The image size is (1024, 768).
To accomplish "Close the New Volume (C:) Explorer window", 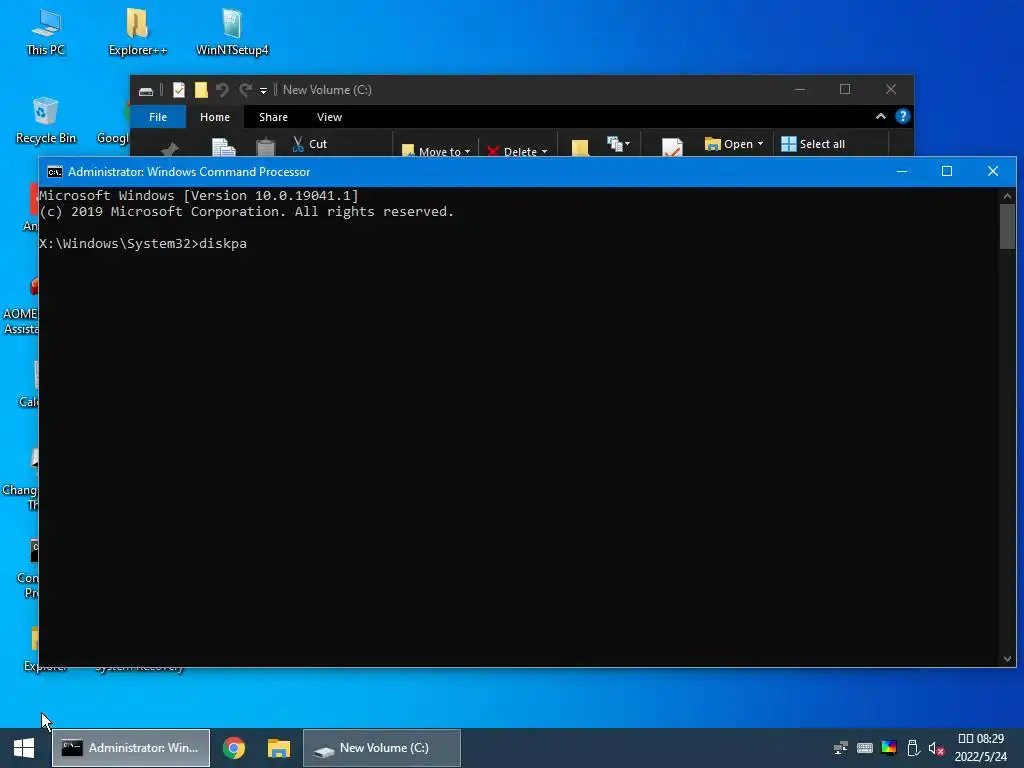I will [891, 89].
